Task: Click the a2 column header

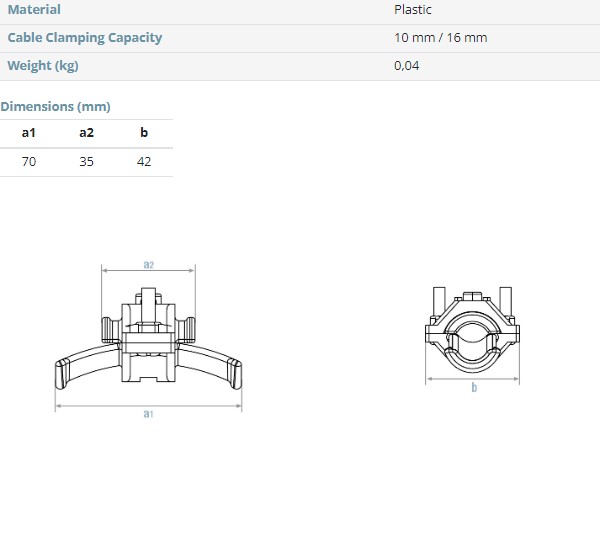Action: [x=86, y=133]
